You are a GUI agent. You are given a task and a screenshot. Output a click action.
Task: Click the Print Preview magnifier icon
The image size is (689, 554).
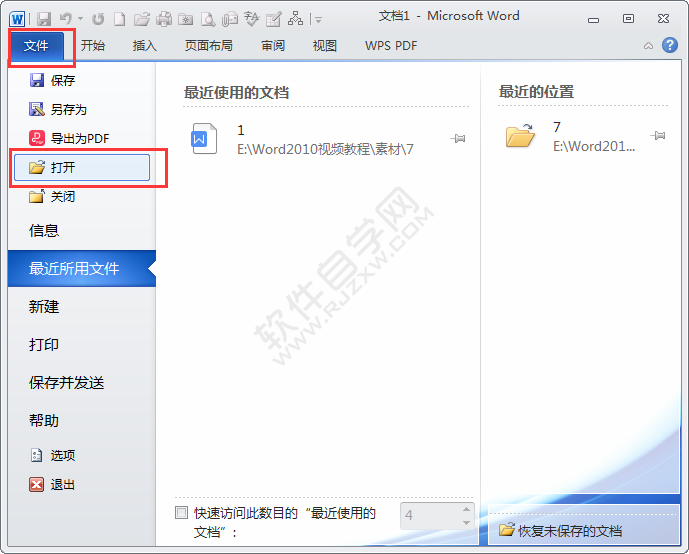click(x=208, y=19)
